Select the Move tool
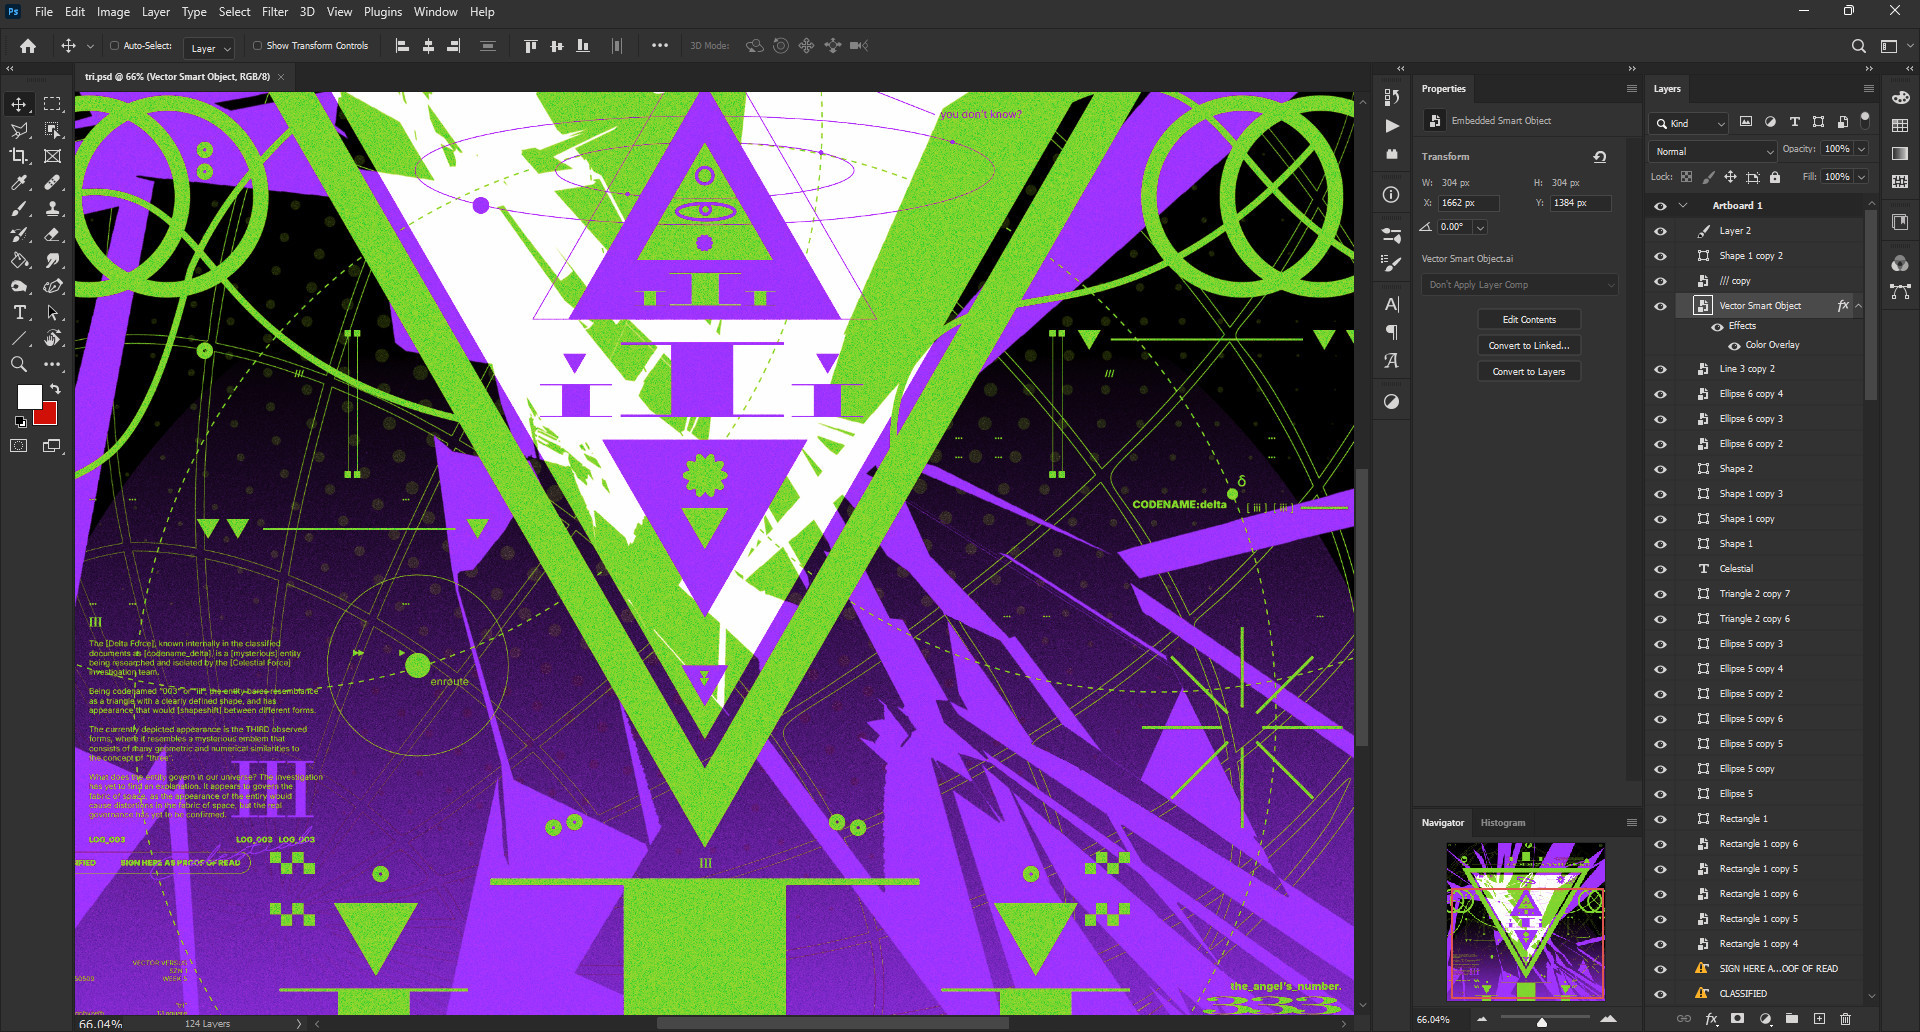 (19, 104)
